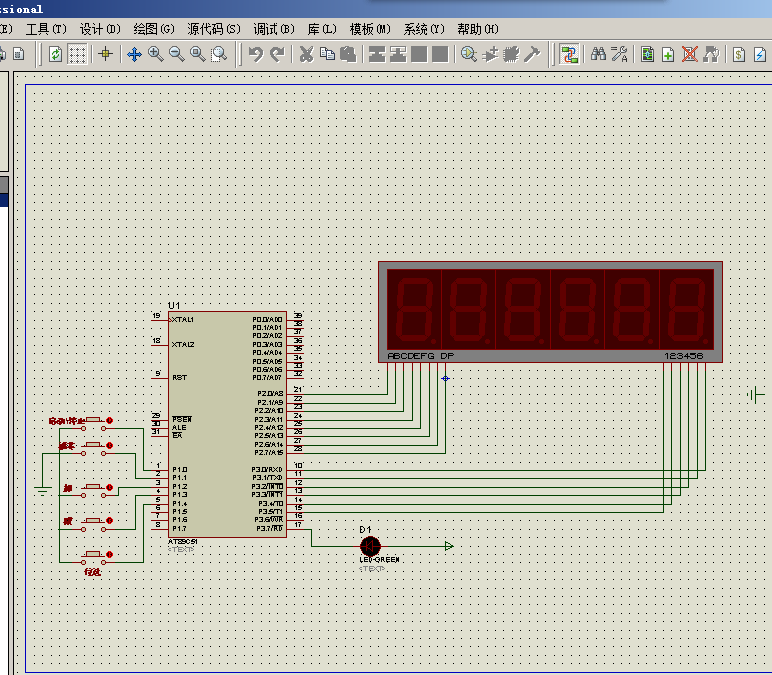Click the redo arrow icon

(x=277, y=54)
